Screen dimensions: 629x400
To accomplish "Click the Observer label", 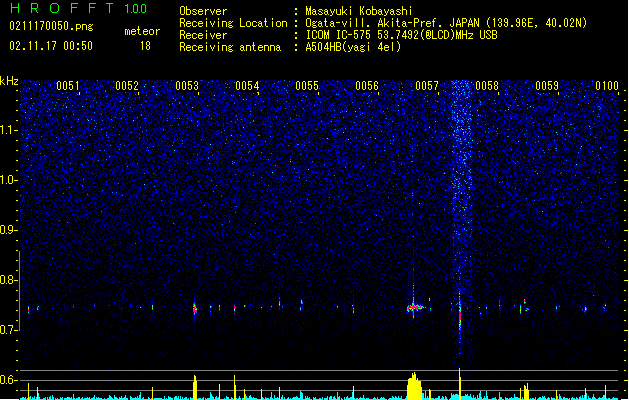I will (x=203, y=11).
